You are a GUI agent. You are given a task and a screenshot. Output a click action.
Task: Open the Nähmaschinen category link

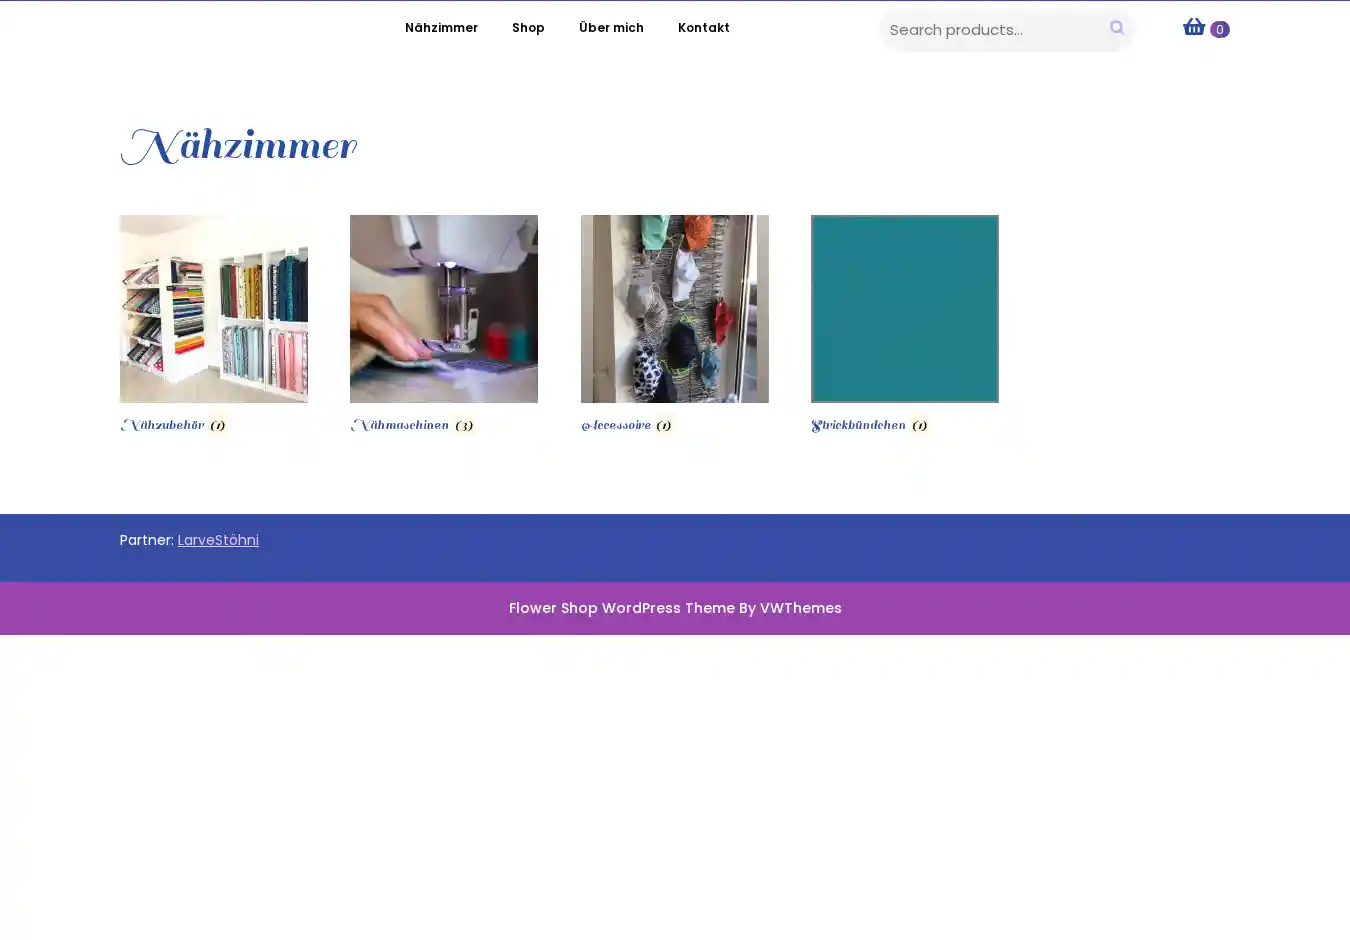400,426
